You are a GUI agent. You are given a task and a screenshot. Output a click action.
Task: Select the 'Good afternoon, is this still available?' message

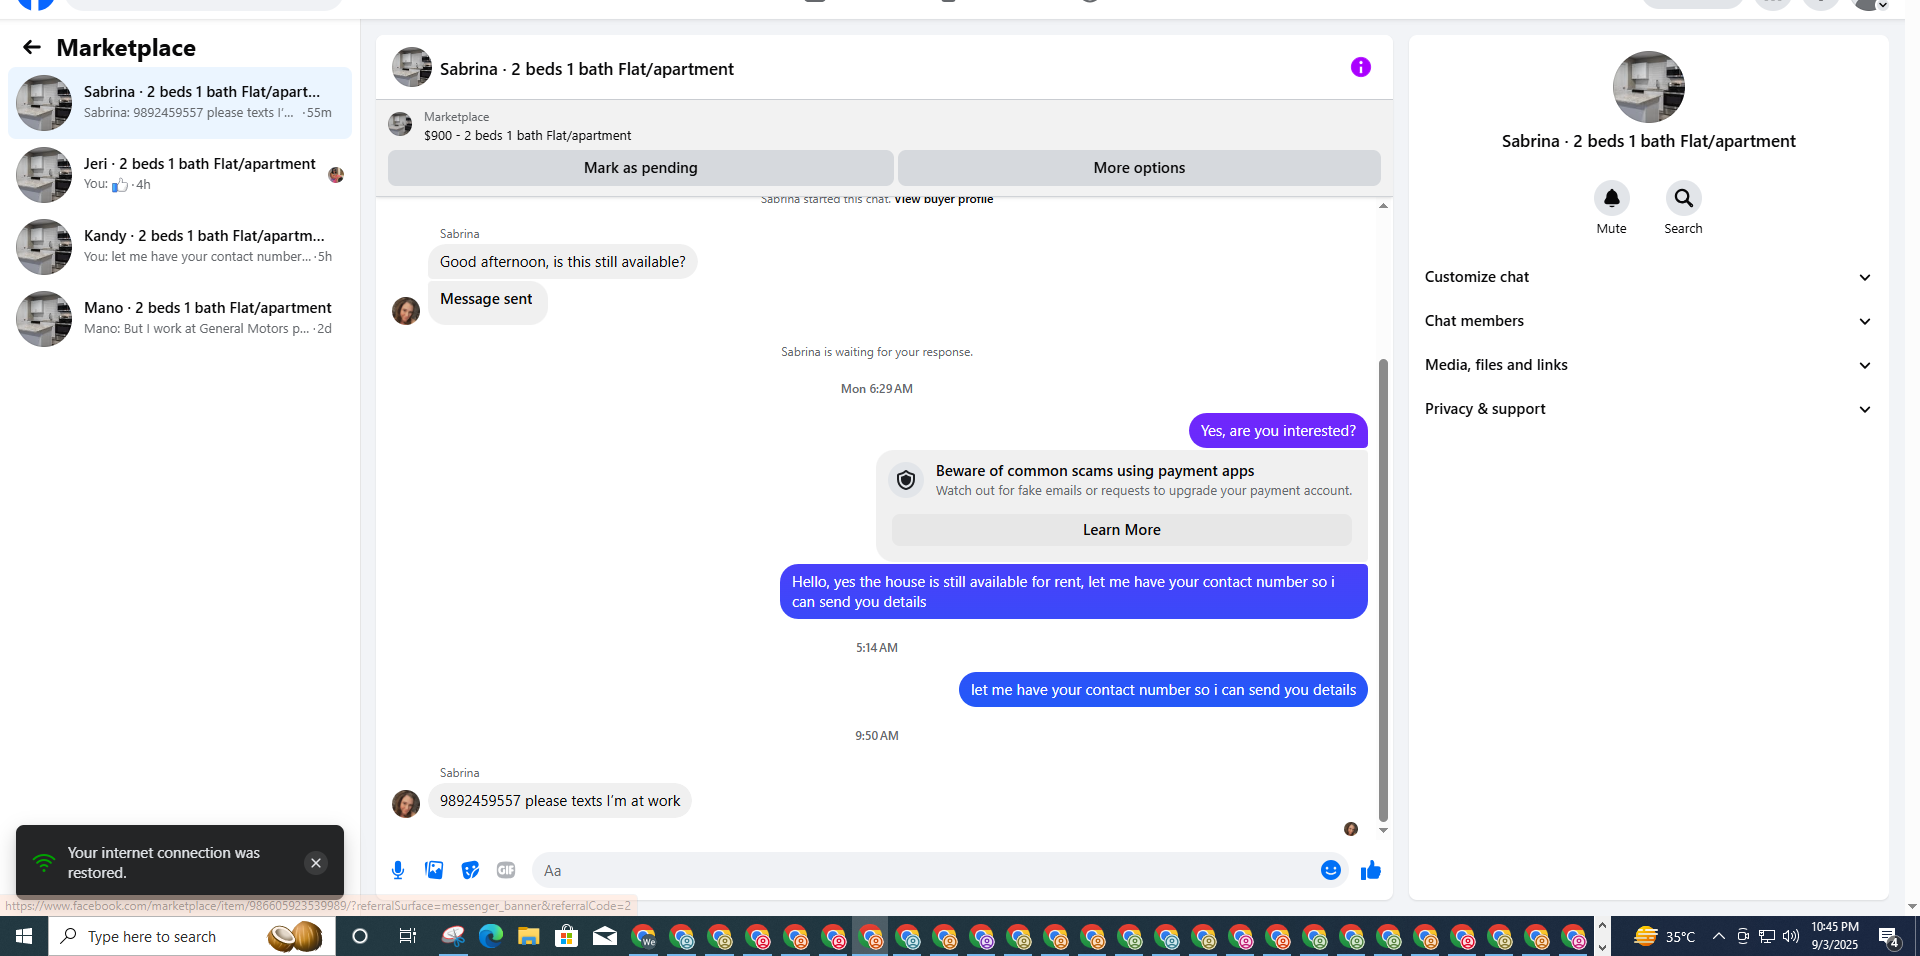(x=563, y=262)
